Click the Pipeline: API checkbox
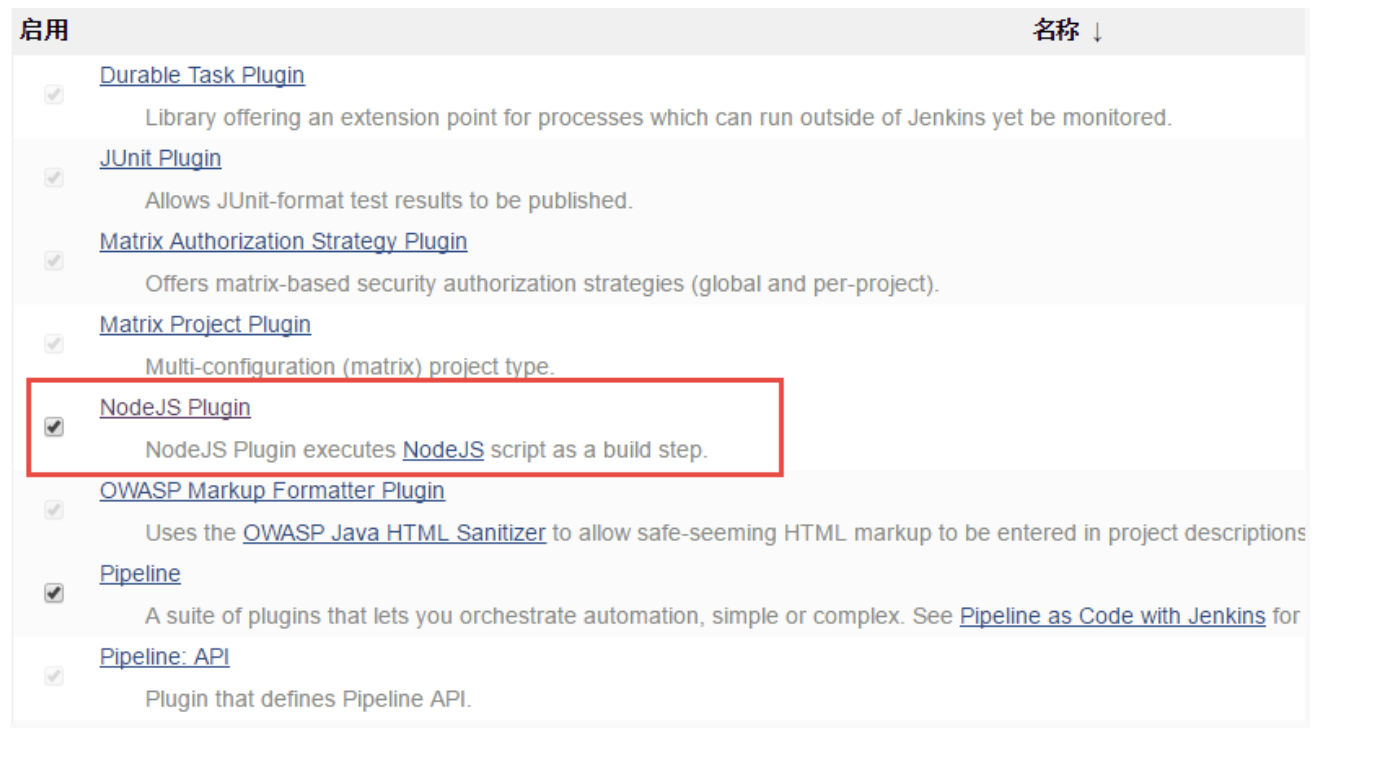Image resolution: width=1384 pixels, height=776 pixels. [54, 676]
